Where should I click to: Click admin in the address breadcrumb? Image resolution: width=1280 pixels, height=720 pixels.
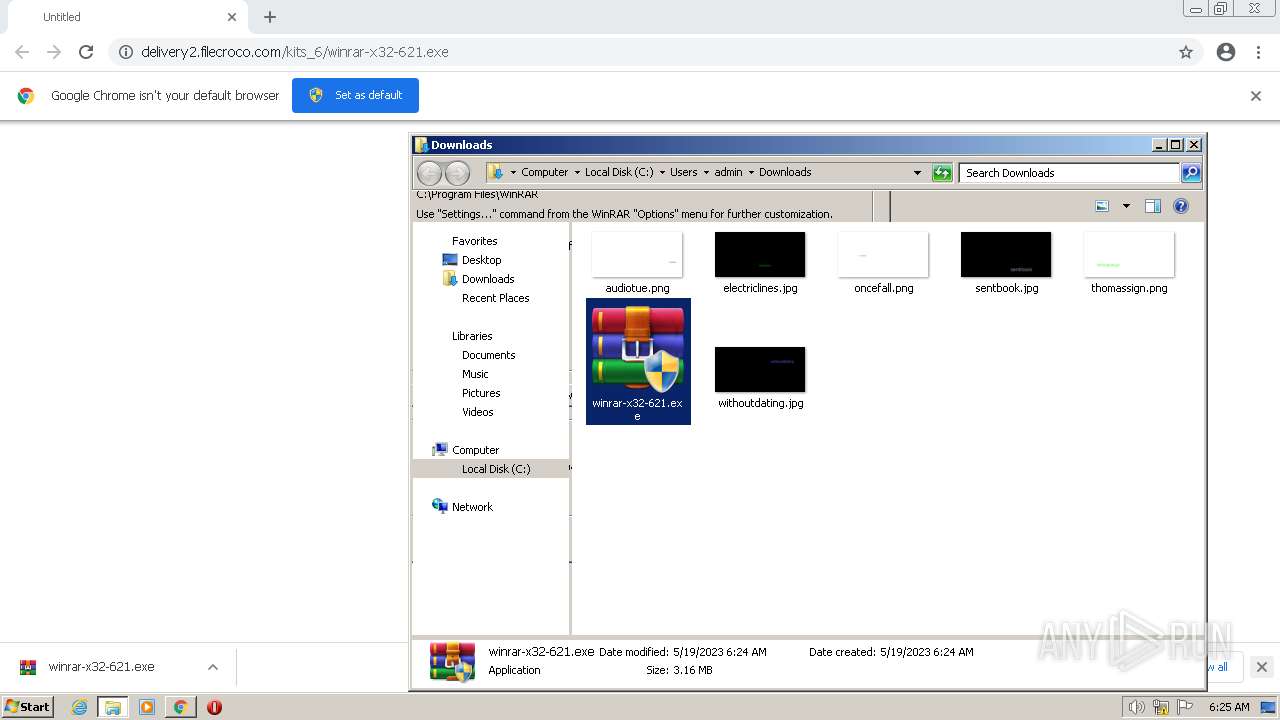(728, 172)
